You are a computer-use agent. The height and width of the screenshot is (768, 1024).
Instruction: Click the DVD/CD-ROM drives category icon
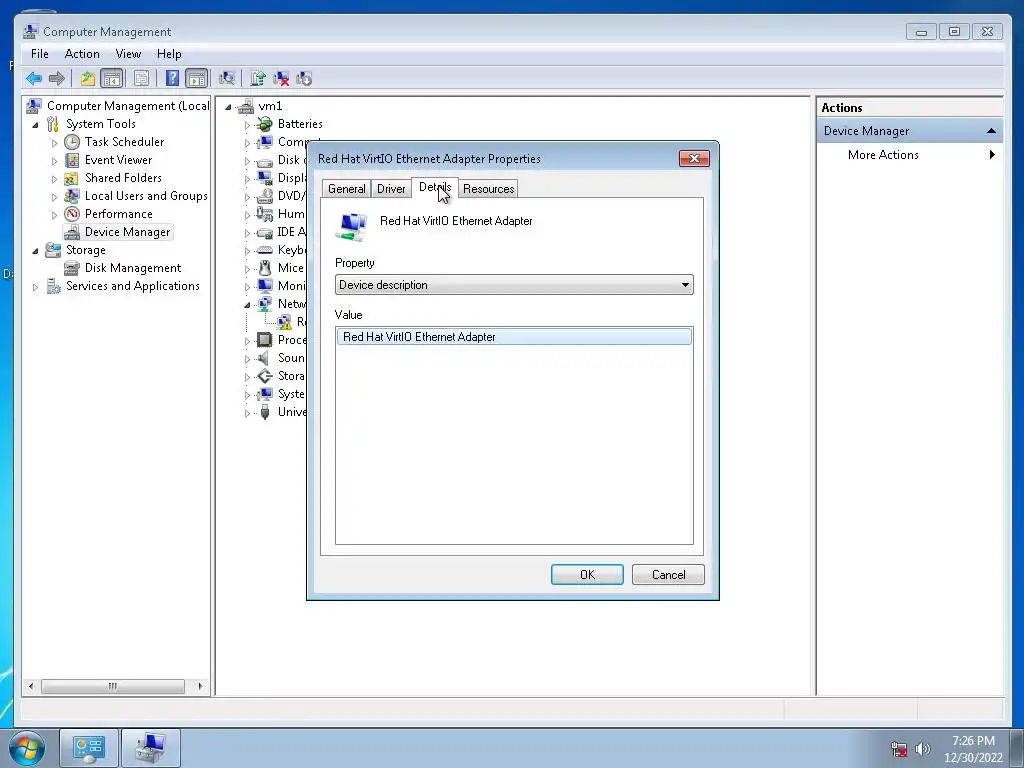click(264, 196)
